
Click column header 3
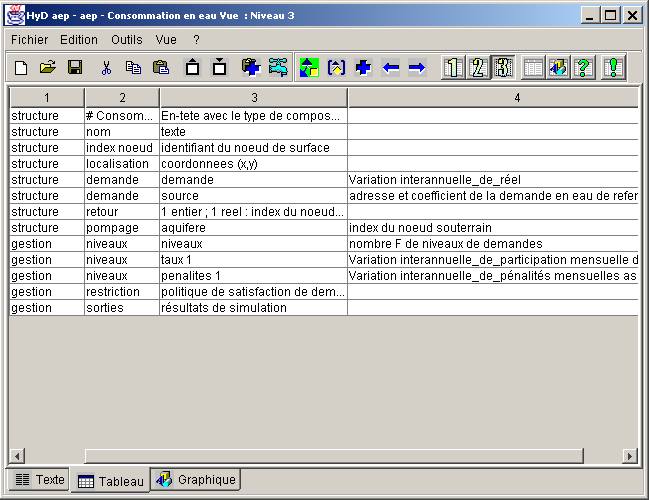tap(254, 98)
